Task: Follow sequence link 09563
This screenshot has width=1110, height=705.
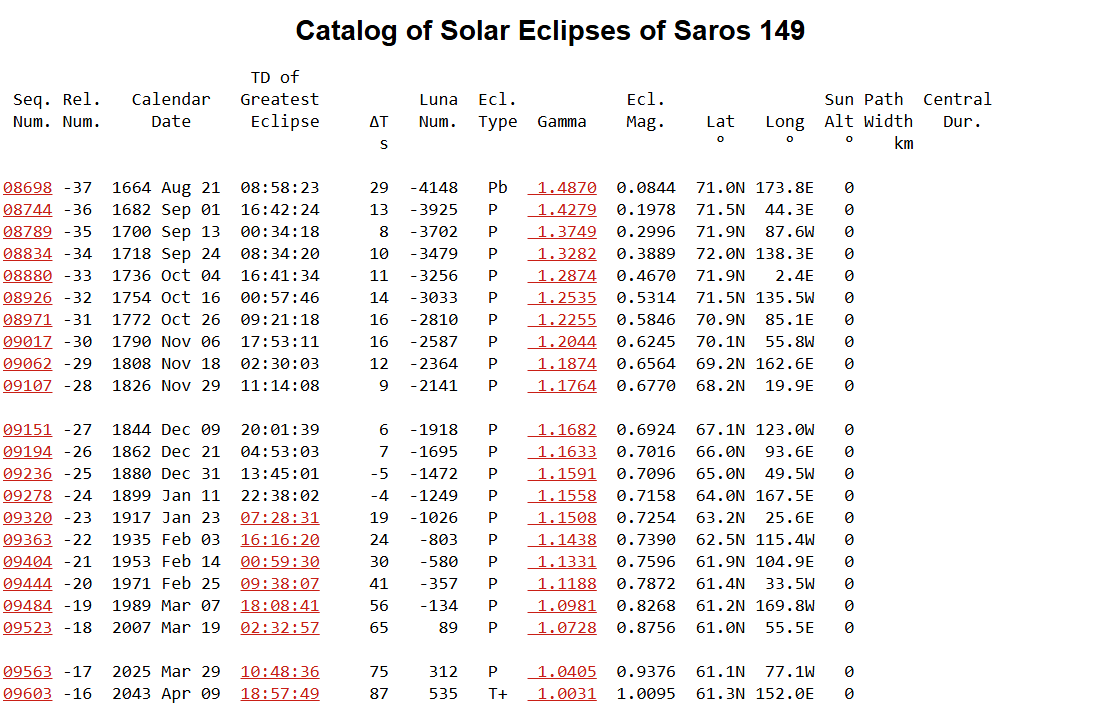Action: [x=28, y=671]
